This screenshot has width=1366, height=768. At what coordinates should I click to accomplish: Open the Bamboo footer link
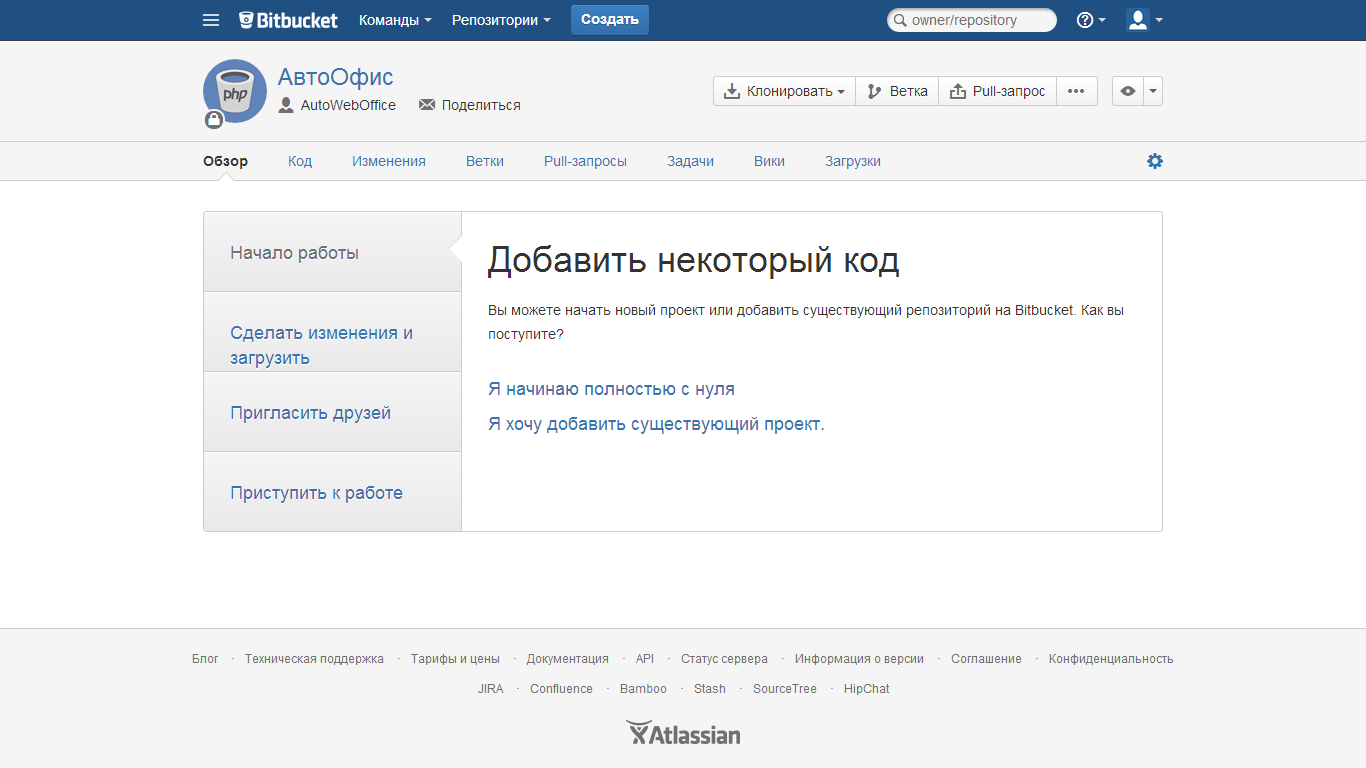tap(643, 689)
